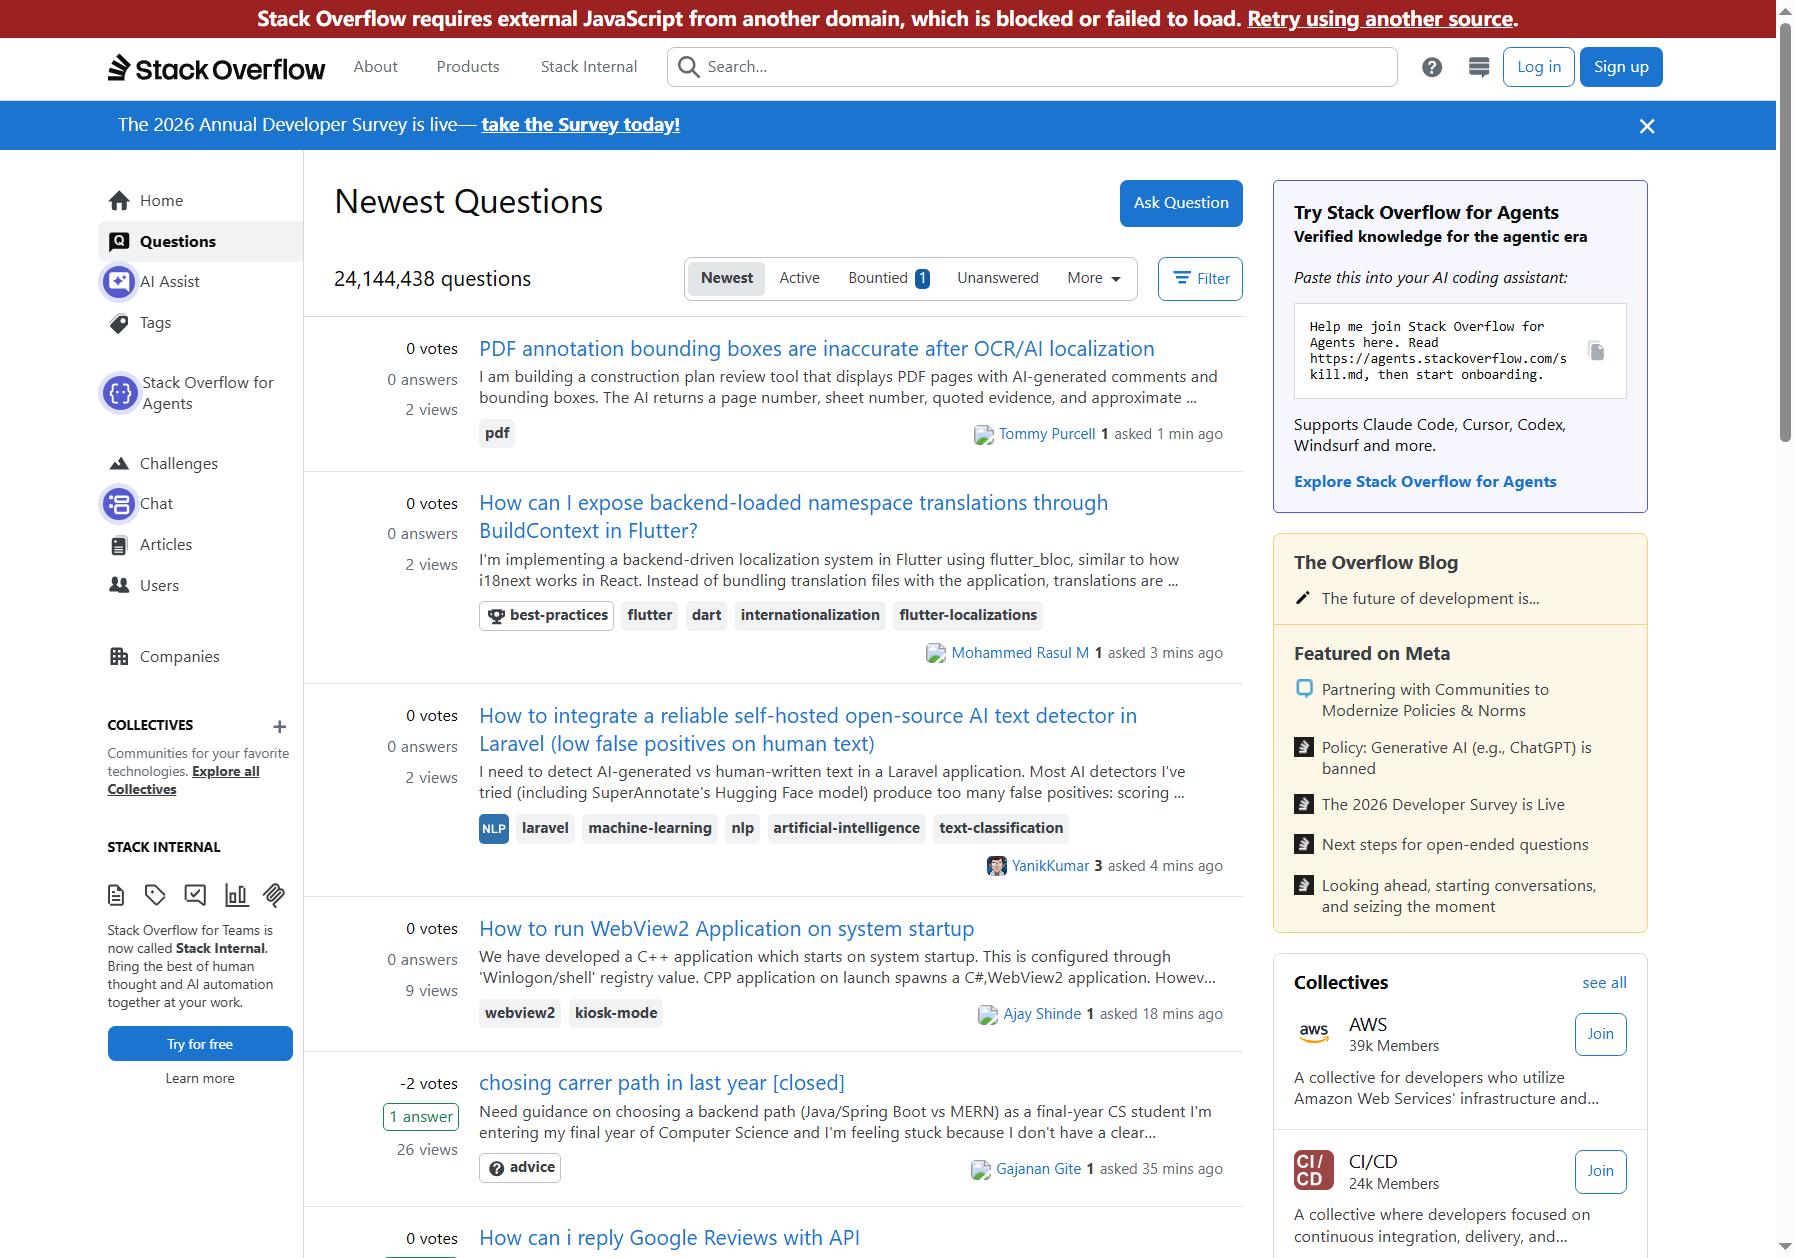This screenshot has width=1795, height=1258.
Task: Open Stack Overflow for Agents sidebar icon
Action: click(x=120, y=393)
